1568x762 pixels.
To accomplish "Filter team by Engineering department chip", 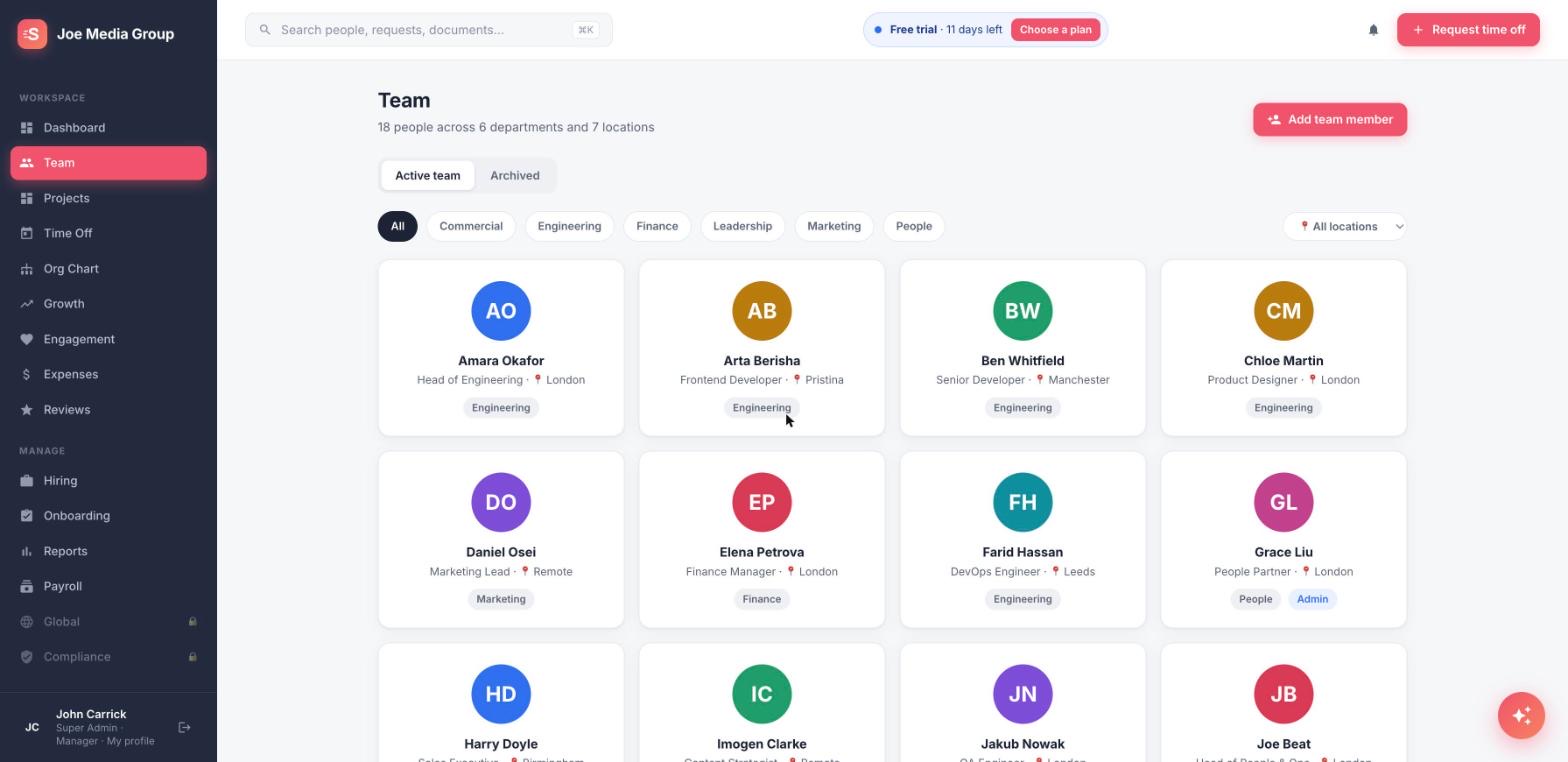I will coord(569,226).
